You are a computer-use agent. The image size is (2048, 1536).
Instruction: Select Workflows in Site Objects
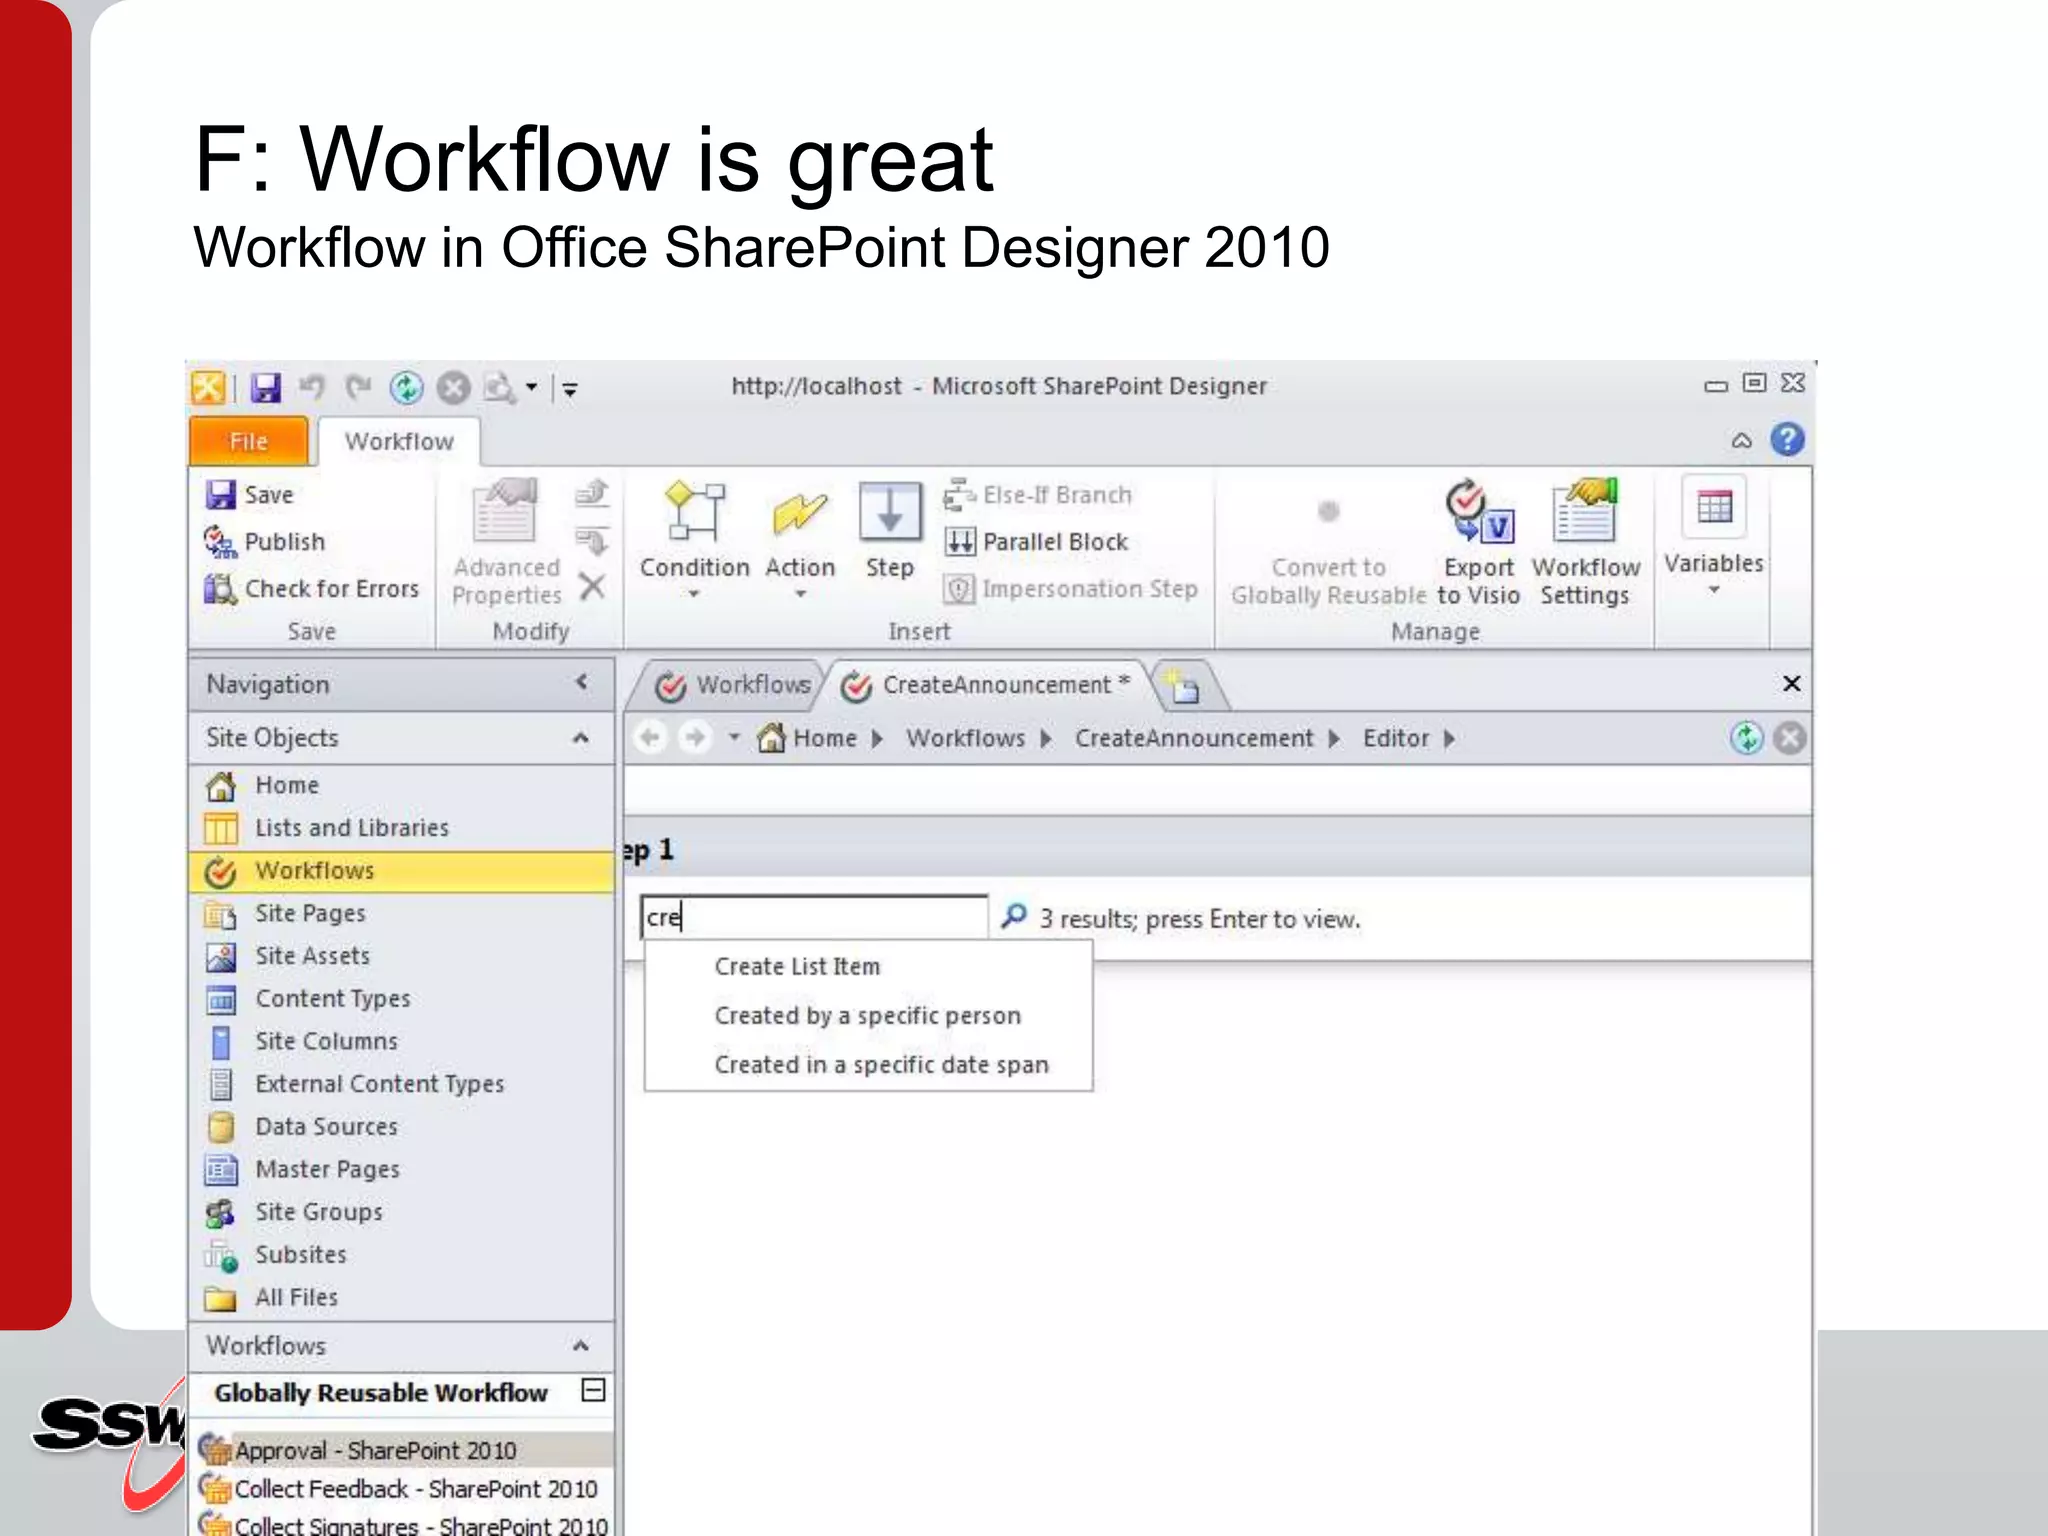(400, 871)
